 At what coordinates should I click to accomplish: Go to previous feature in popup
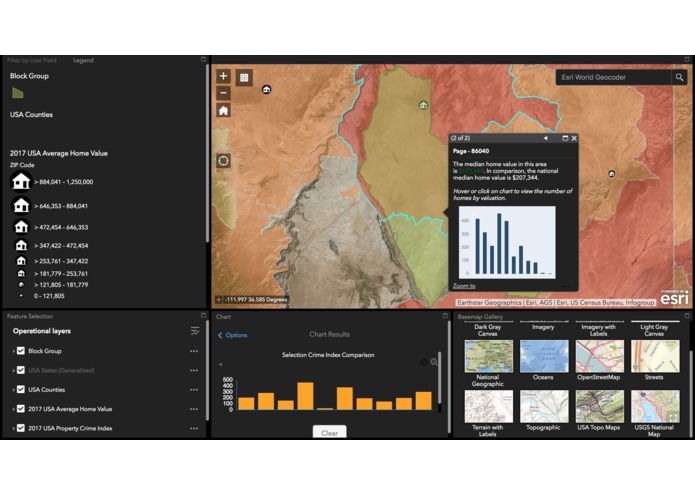coord(546,138)
